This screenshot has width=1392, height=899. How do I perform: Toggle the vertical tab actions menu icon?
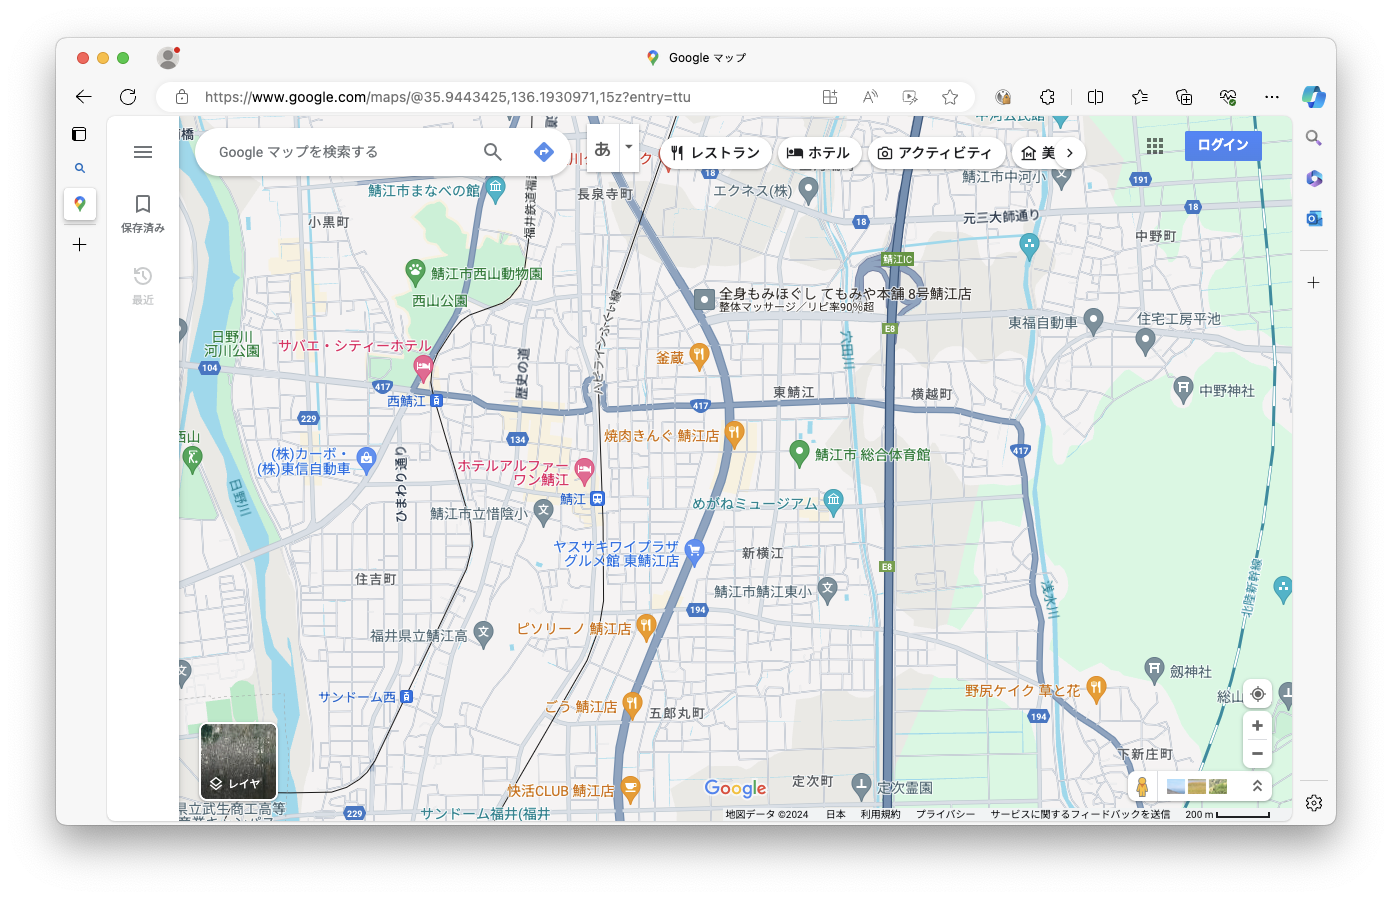coord(79,134)
